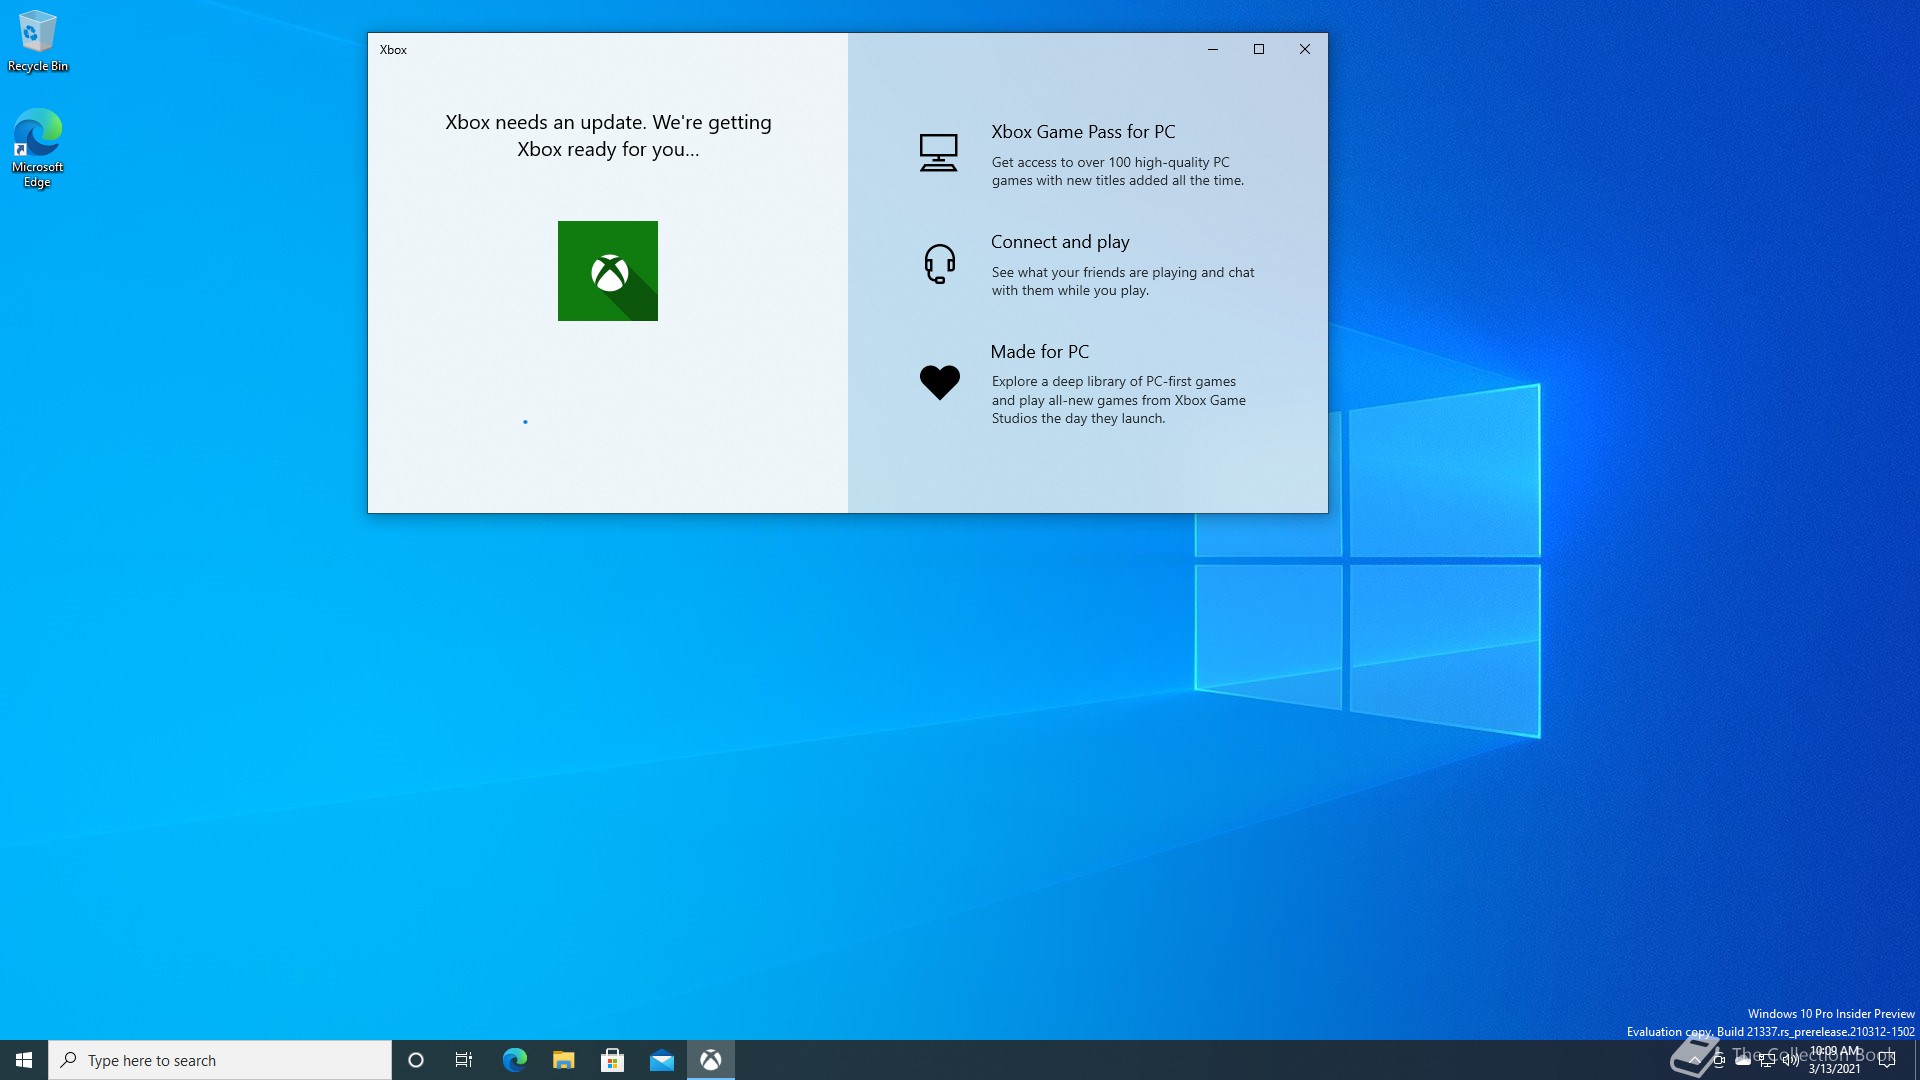
Task: Click the Meet Now tray icon
Action: pos(1719,1060)
